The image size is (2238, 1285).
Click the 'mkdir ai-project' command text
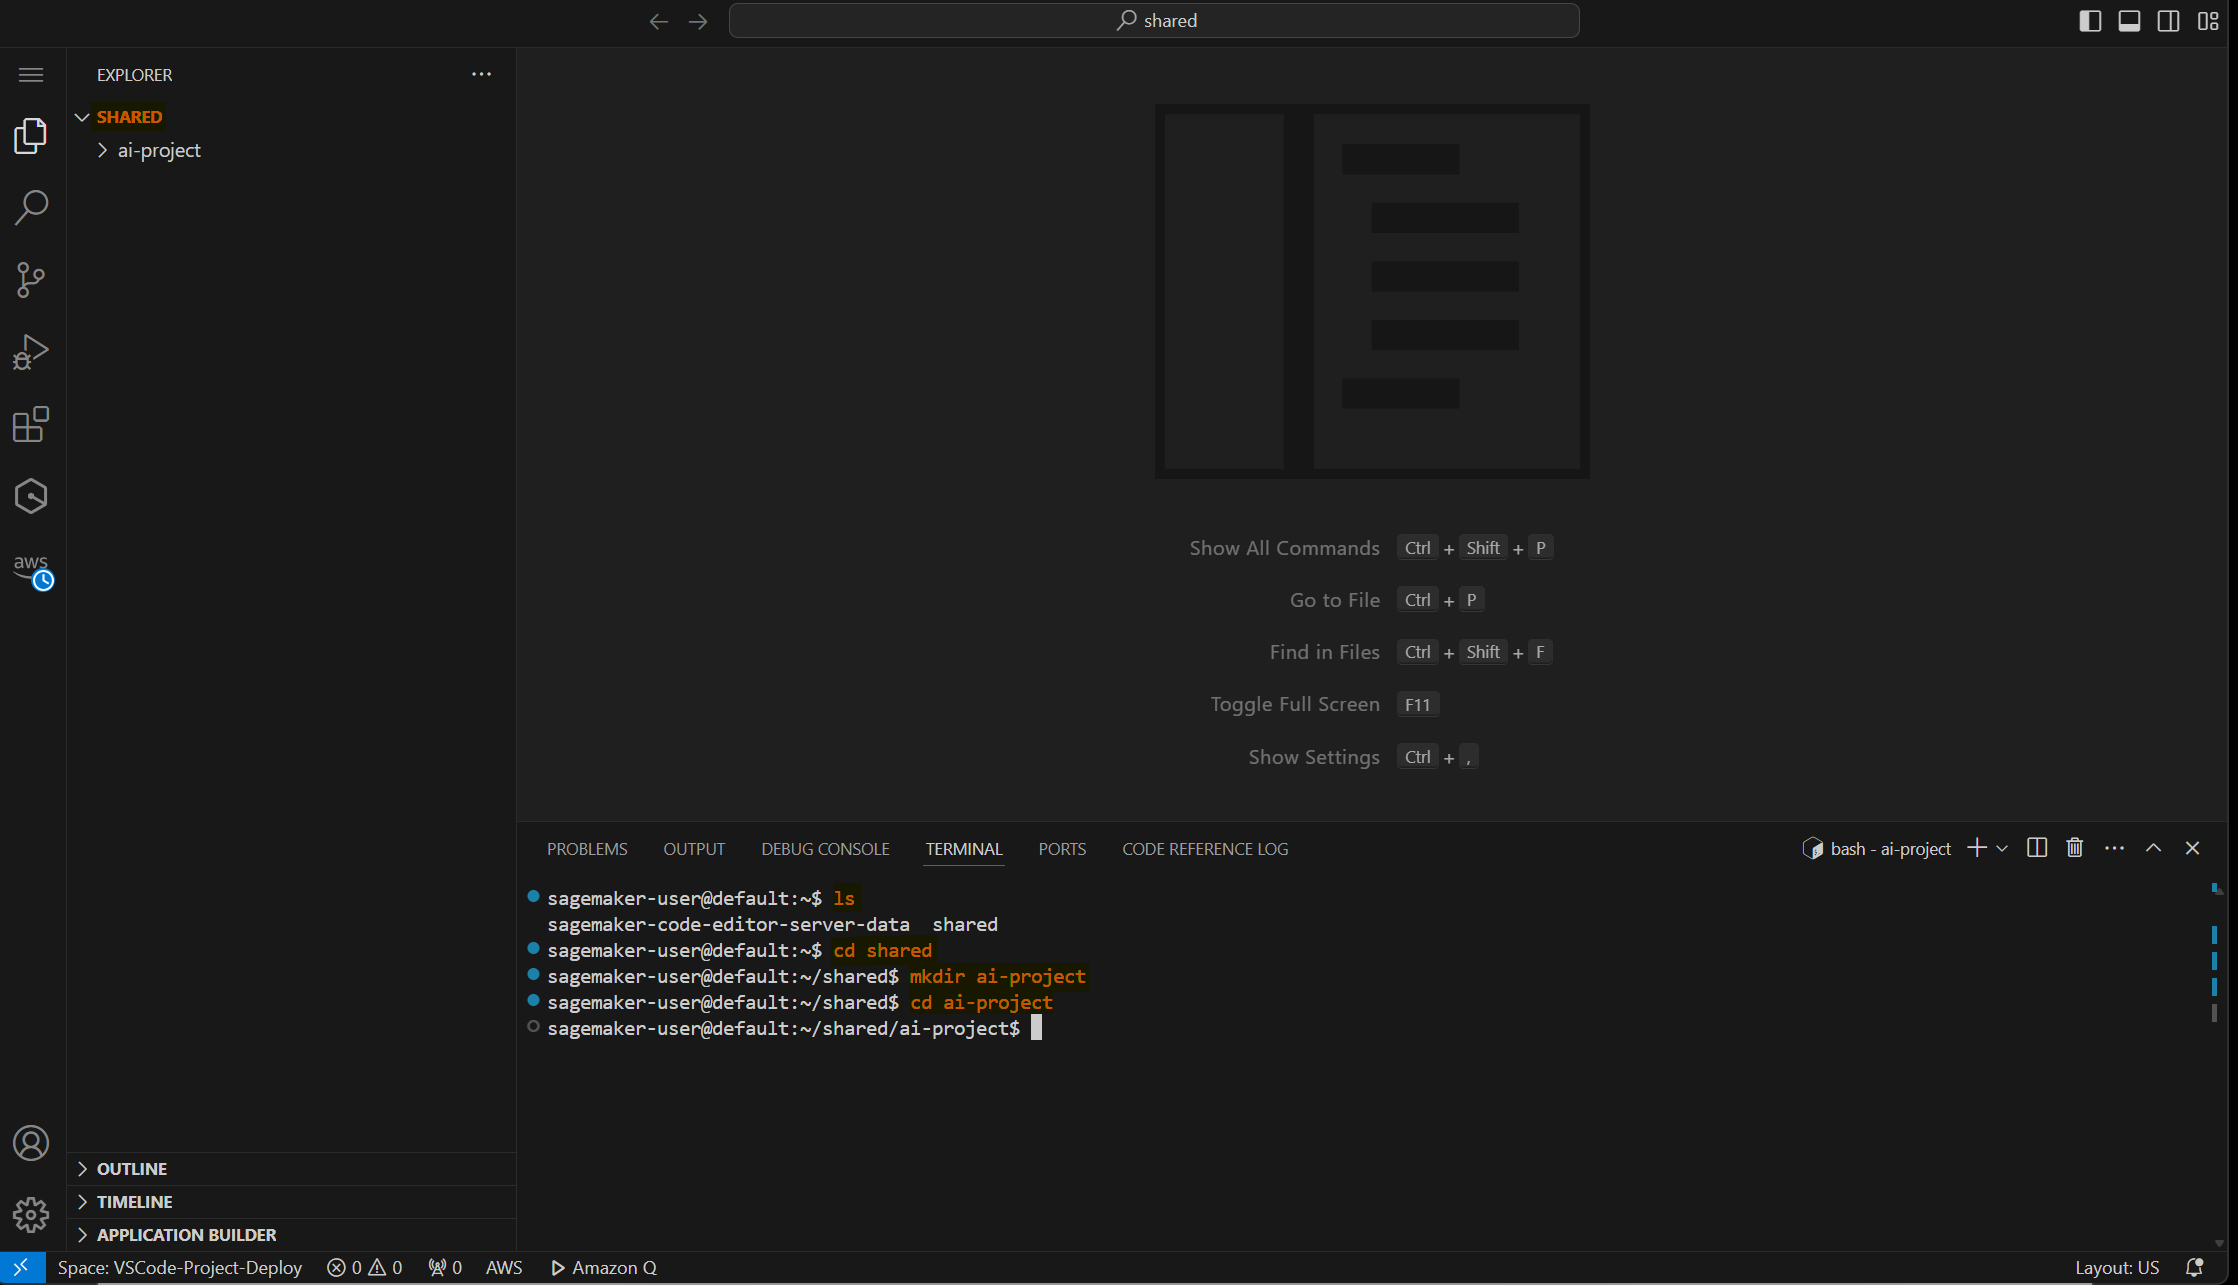[997, 976]
